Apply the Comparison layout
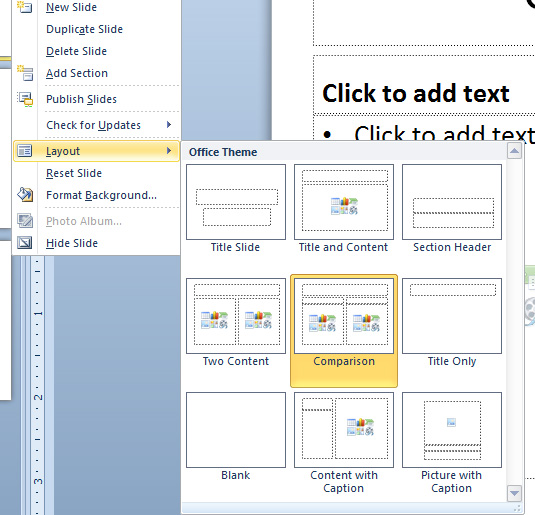 coord(344,330)
